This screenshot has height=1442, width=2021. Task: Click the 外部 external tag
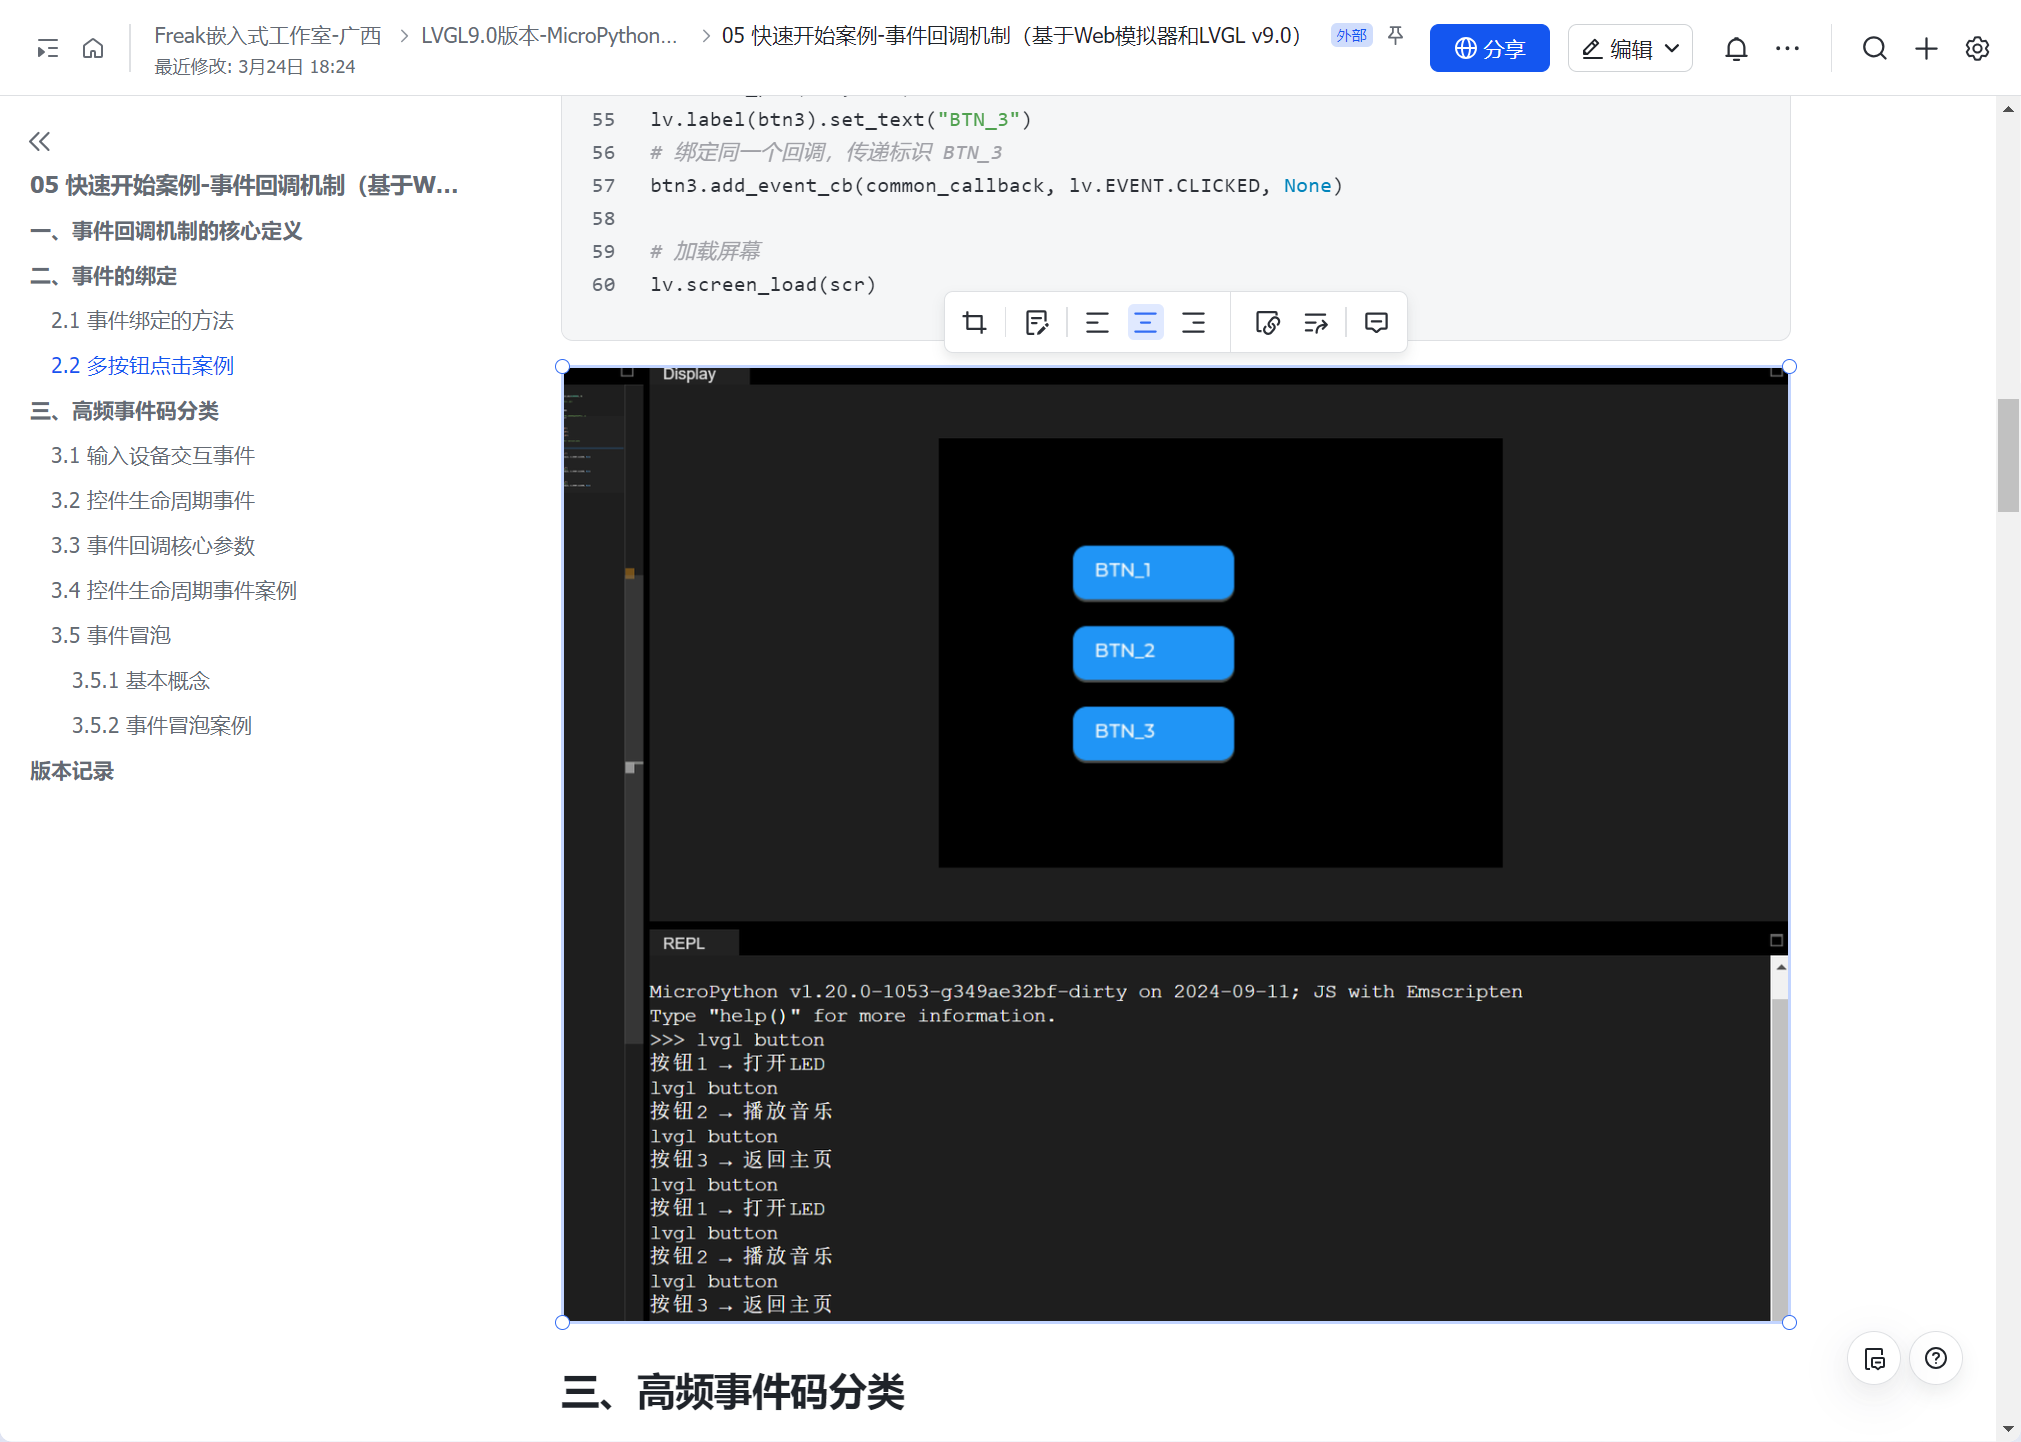1351,36
